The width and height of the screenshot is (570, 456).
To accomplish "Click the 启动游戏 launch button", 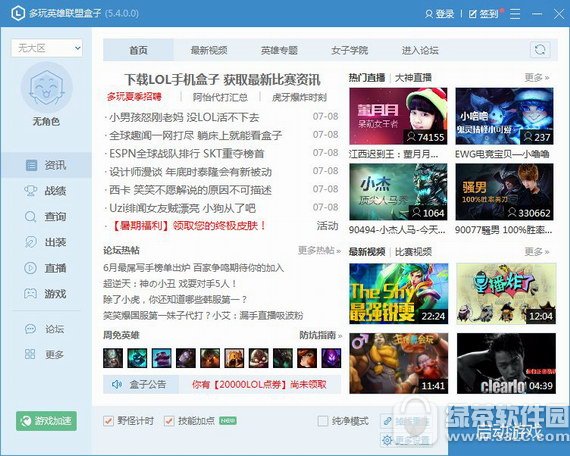I will point(509,432).
